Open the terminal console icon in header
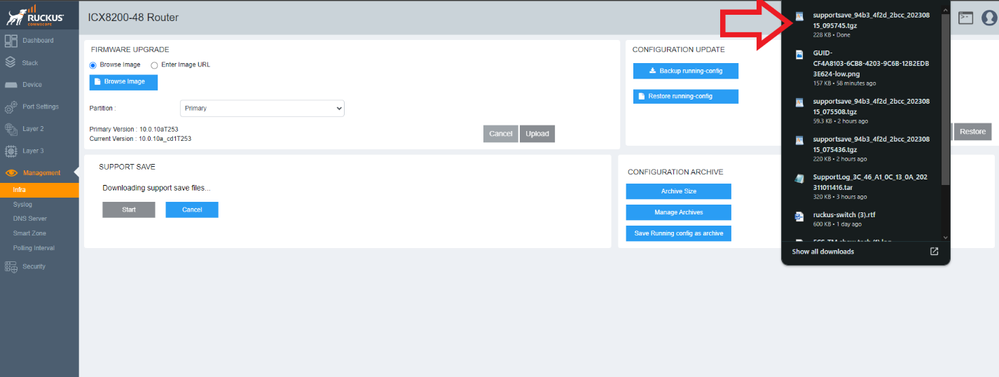The image size is (999, 377). (x=966, y=18)
